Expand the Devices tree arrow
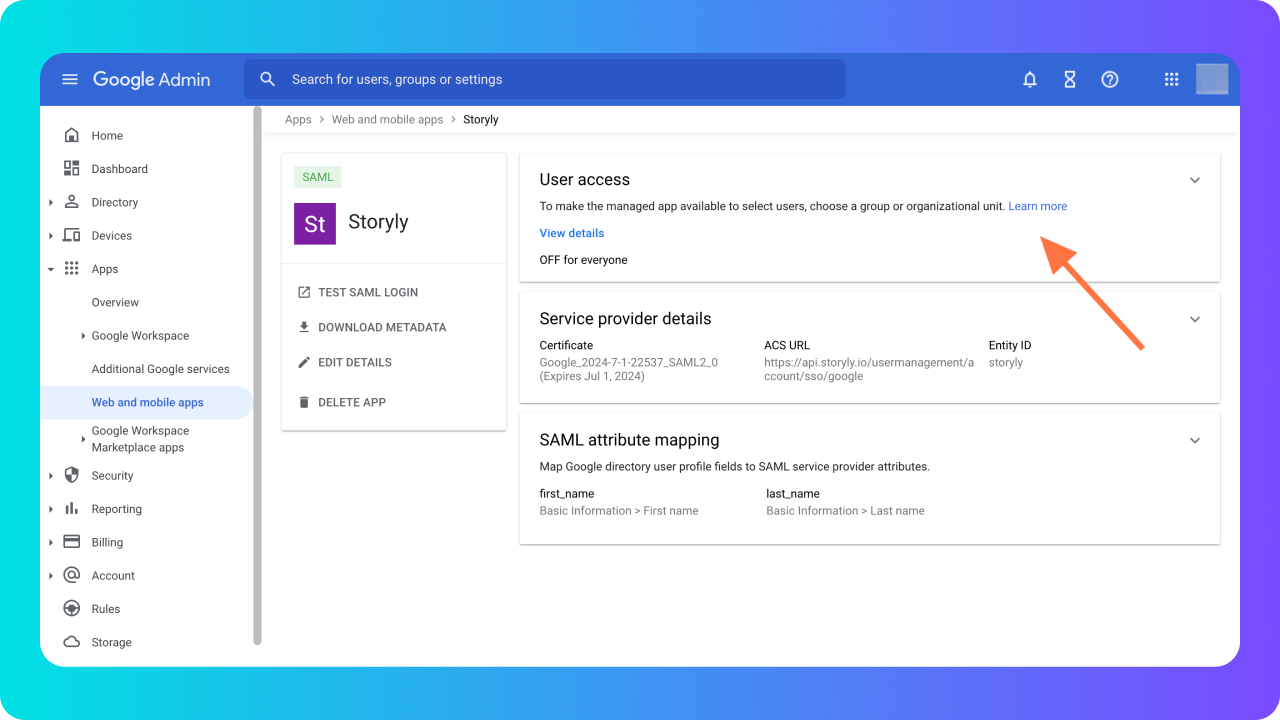The height and width of the screenshot is (720, 1280). pyautogui.click(x=51, y=236)
